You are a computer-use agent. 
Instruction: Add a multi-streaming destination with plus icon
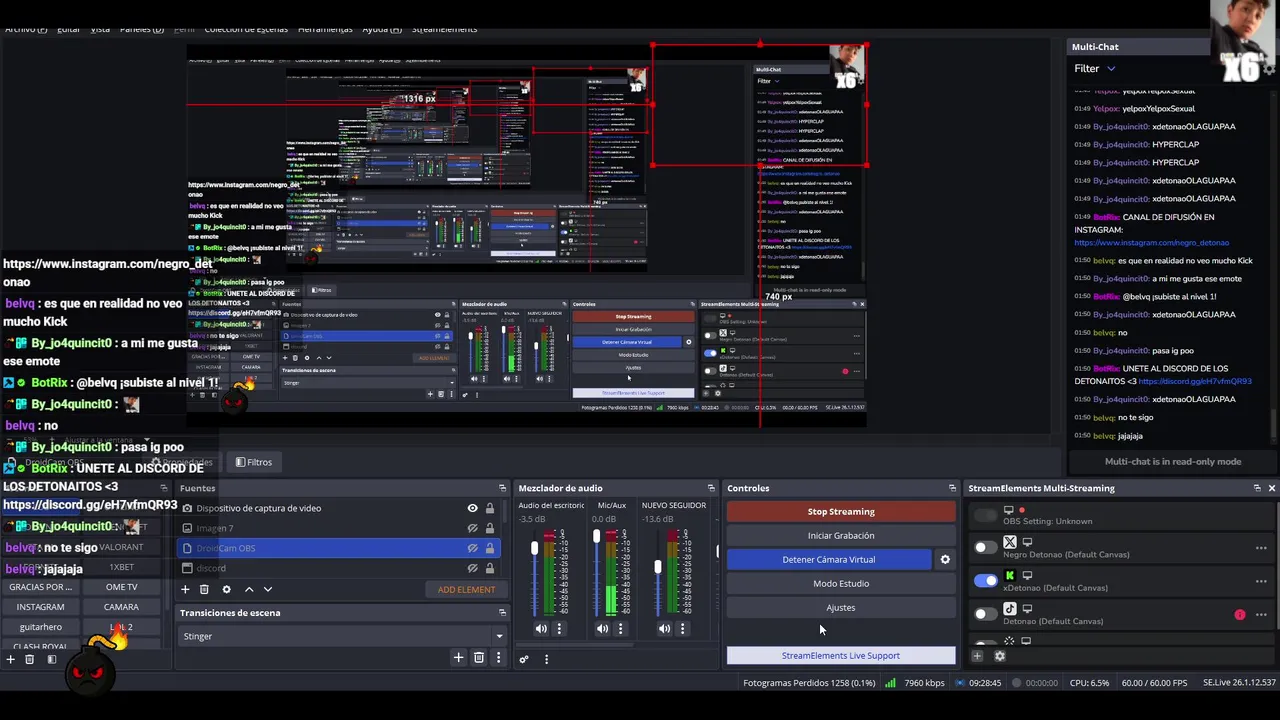coord(977,656)
